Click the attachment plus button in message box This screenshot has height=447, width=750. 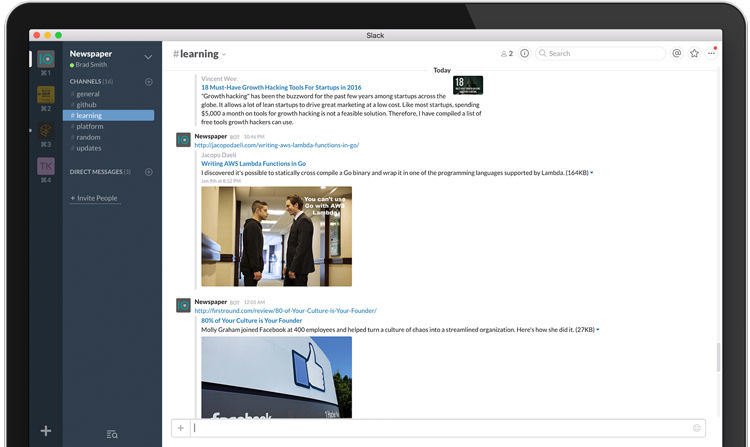181,428
